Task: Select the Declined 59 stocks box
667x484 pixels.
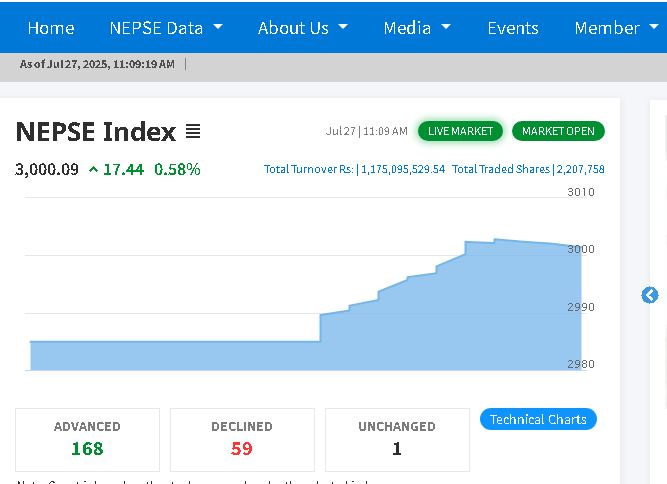Action: pyautogui.click(x=242, y=439)
